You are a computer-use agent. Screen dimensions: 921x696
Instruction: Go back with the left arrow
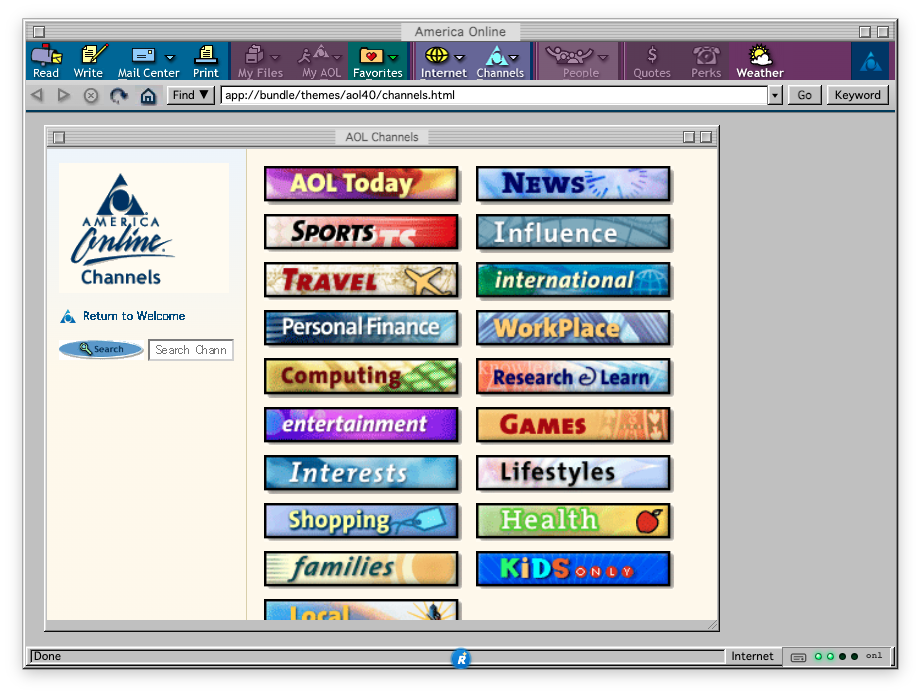(37, 95)
